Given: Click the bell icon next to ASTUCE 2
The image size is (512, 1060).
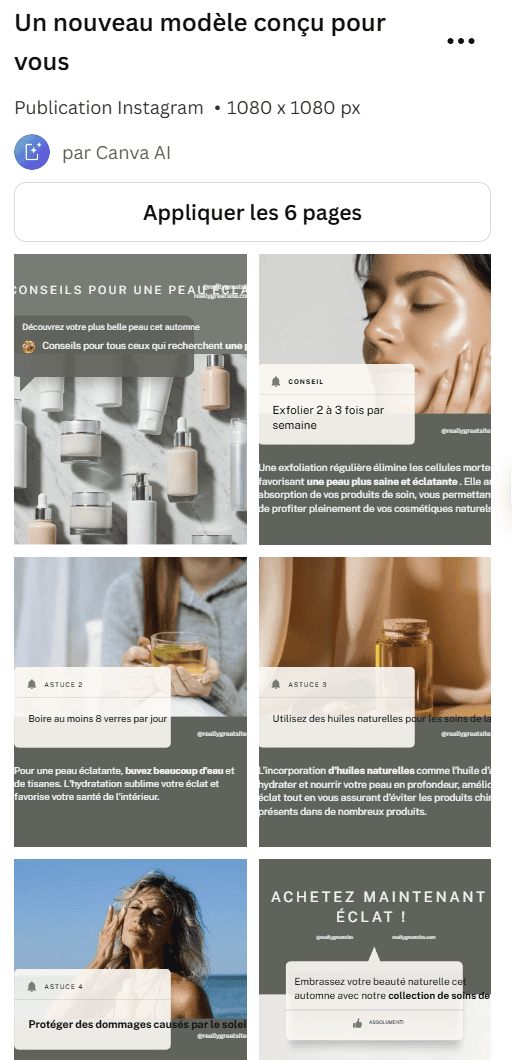Looking at the screenshot, I should pos(31,684).
